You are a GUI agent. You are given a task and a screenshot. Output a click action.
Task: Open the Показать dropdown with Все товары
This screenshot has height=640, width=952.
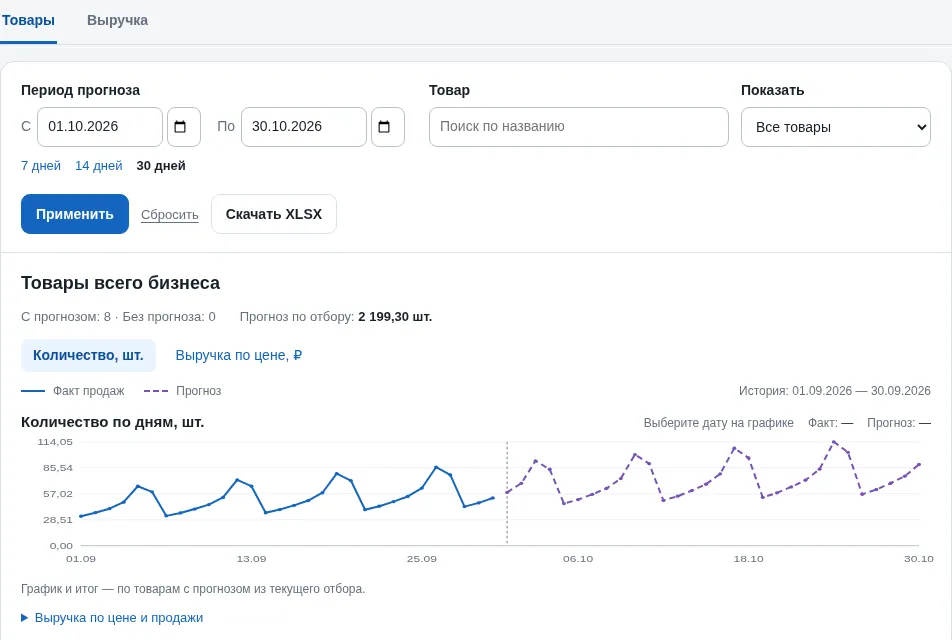835,127
